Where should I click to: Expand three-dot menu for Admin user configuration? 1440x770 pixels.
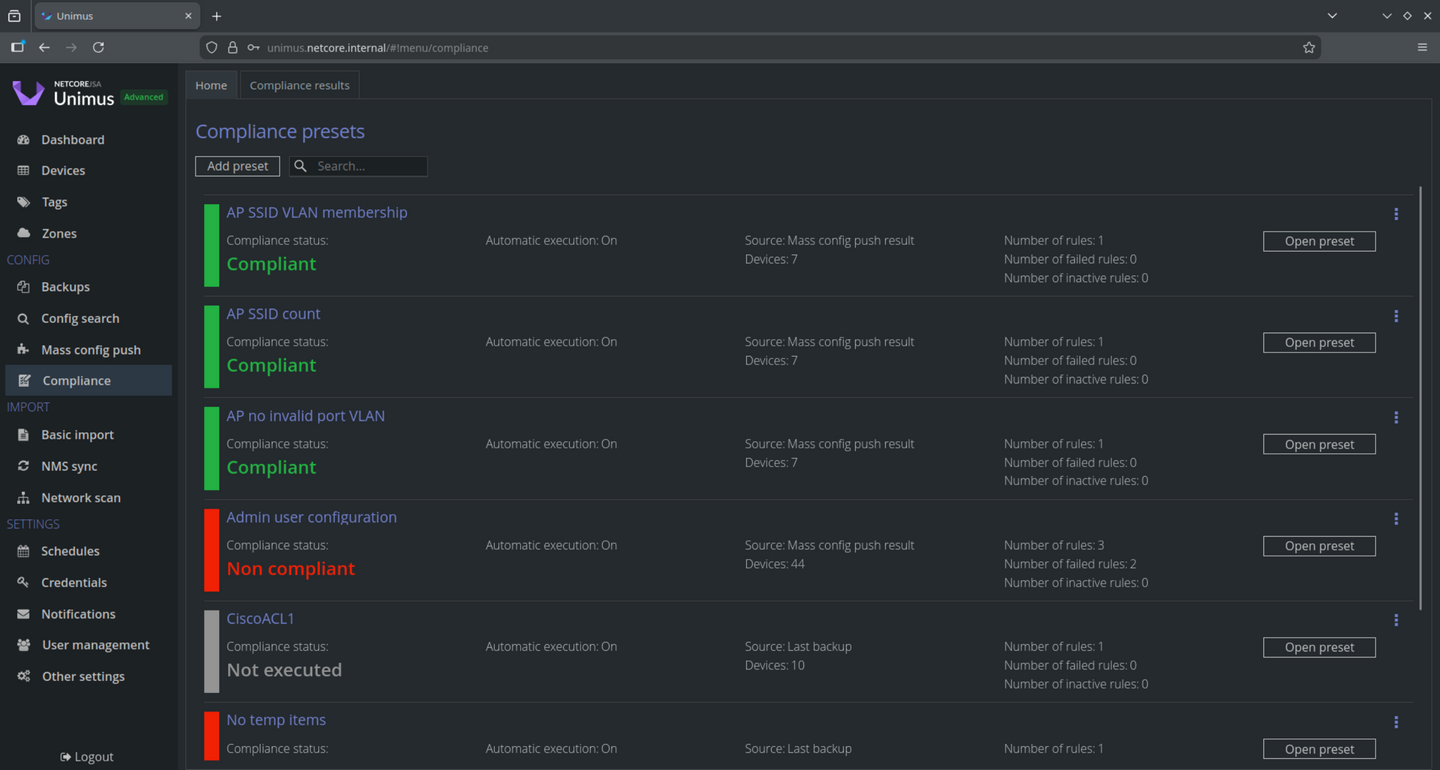click(x=1396, y=519)
